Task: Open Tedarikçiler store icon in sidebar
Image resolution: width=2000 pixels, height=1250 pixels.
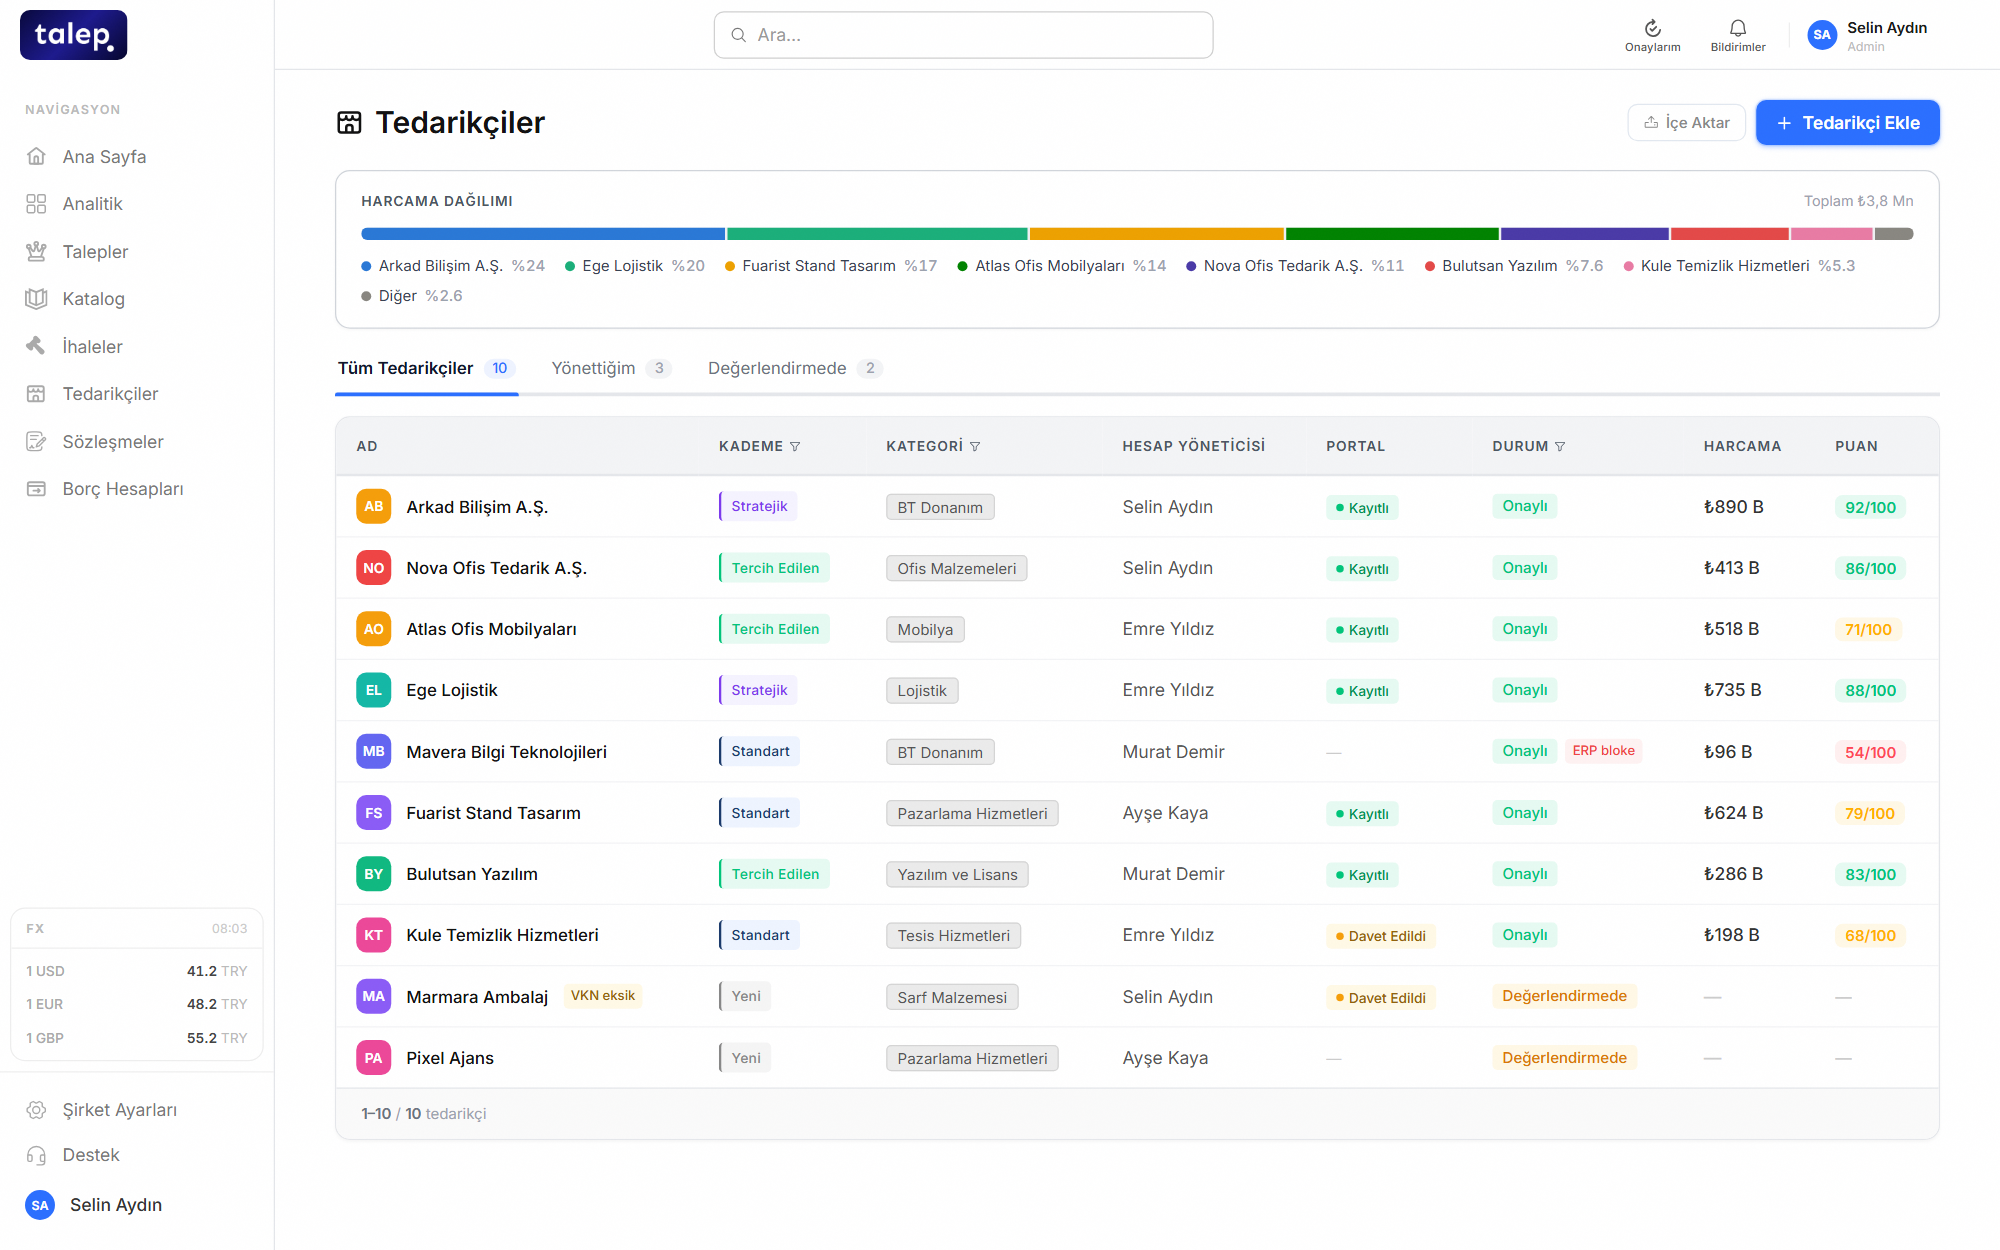Action: click(x=36, y=393)
